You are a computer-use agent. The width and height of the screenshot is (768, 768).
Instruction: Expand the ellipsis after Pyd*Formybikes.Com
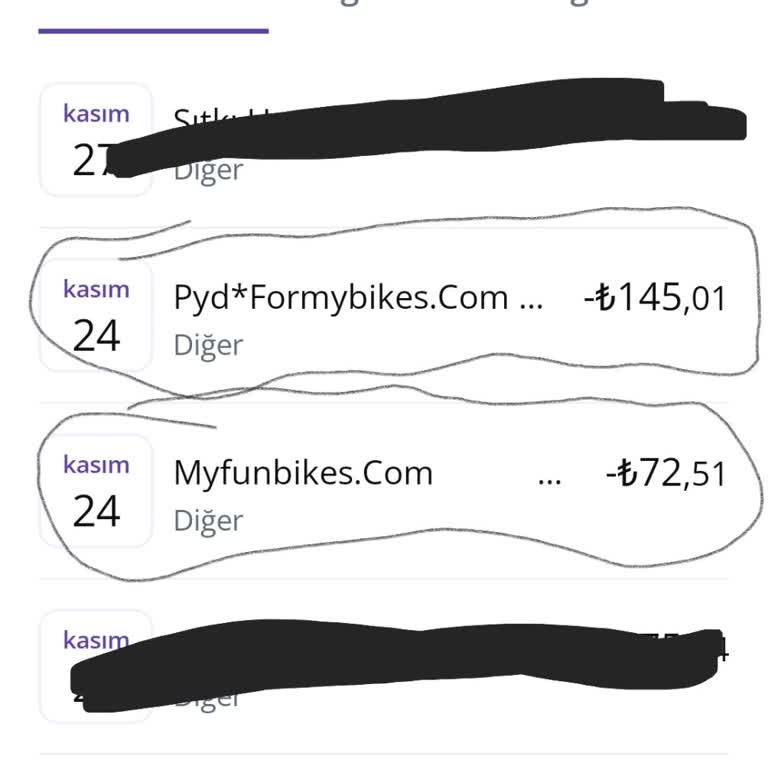(x=533, y=299)
